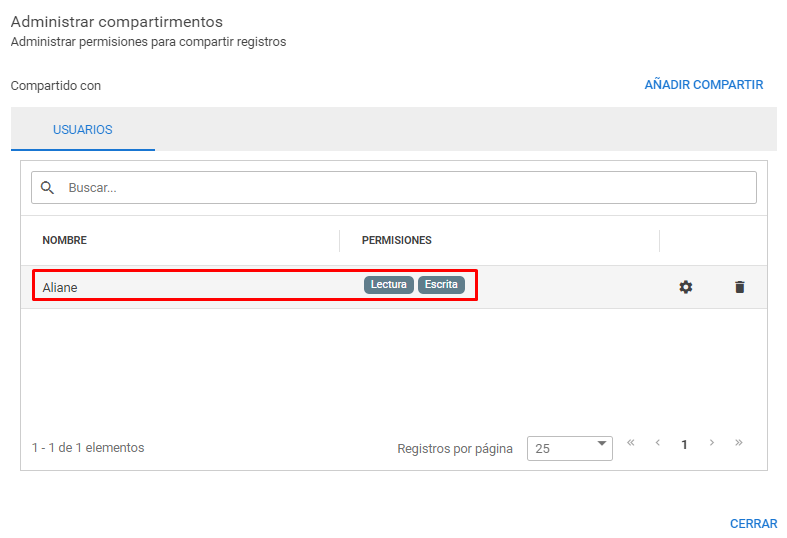Go to next page arrow
Viewport: 787px width, 538px height.
[x=712, y=443]
